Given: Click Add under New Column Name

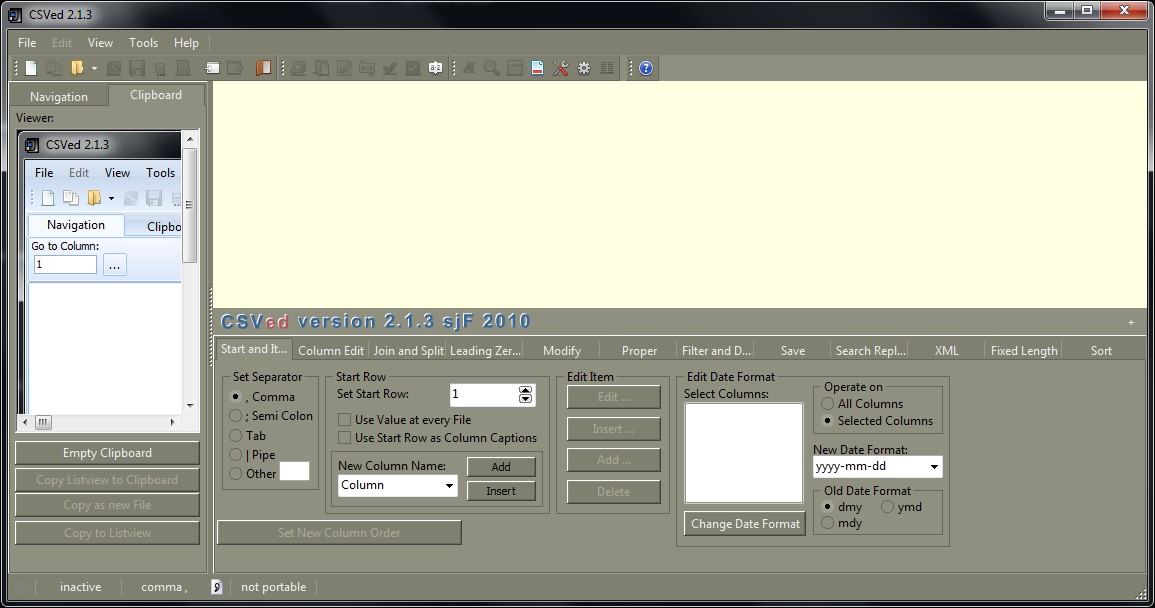Looking at the screenshot, I should [501, 467].
